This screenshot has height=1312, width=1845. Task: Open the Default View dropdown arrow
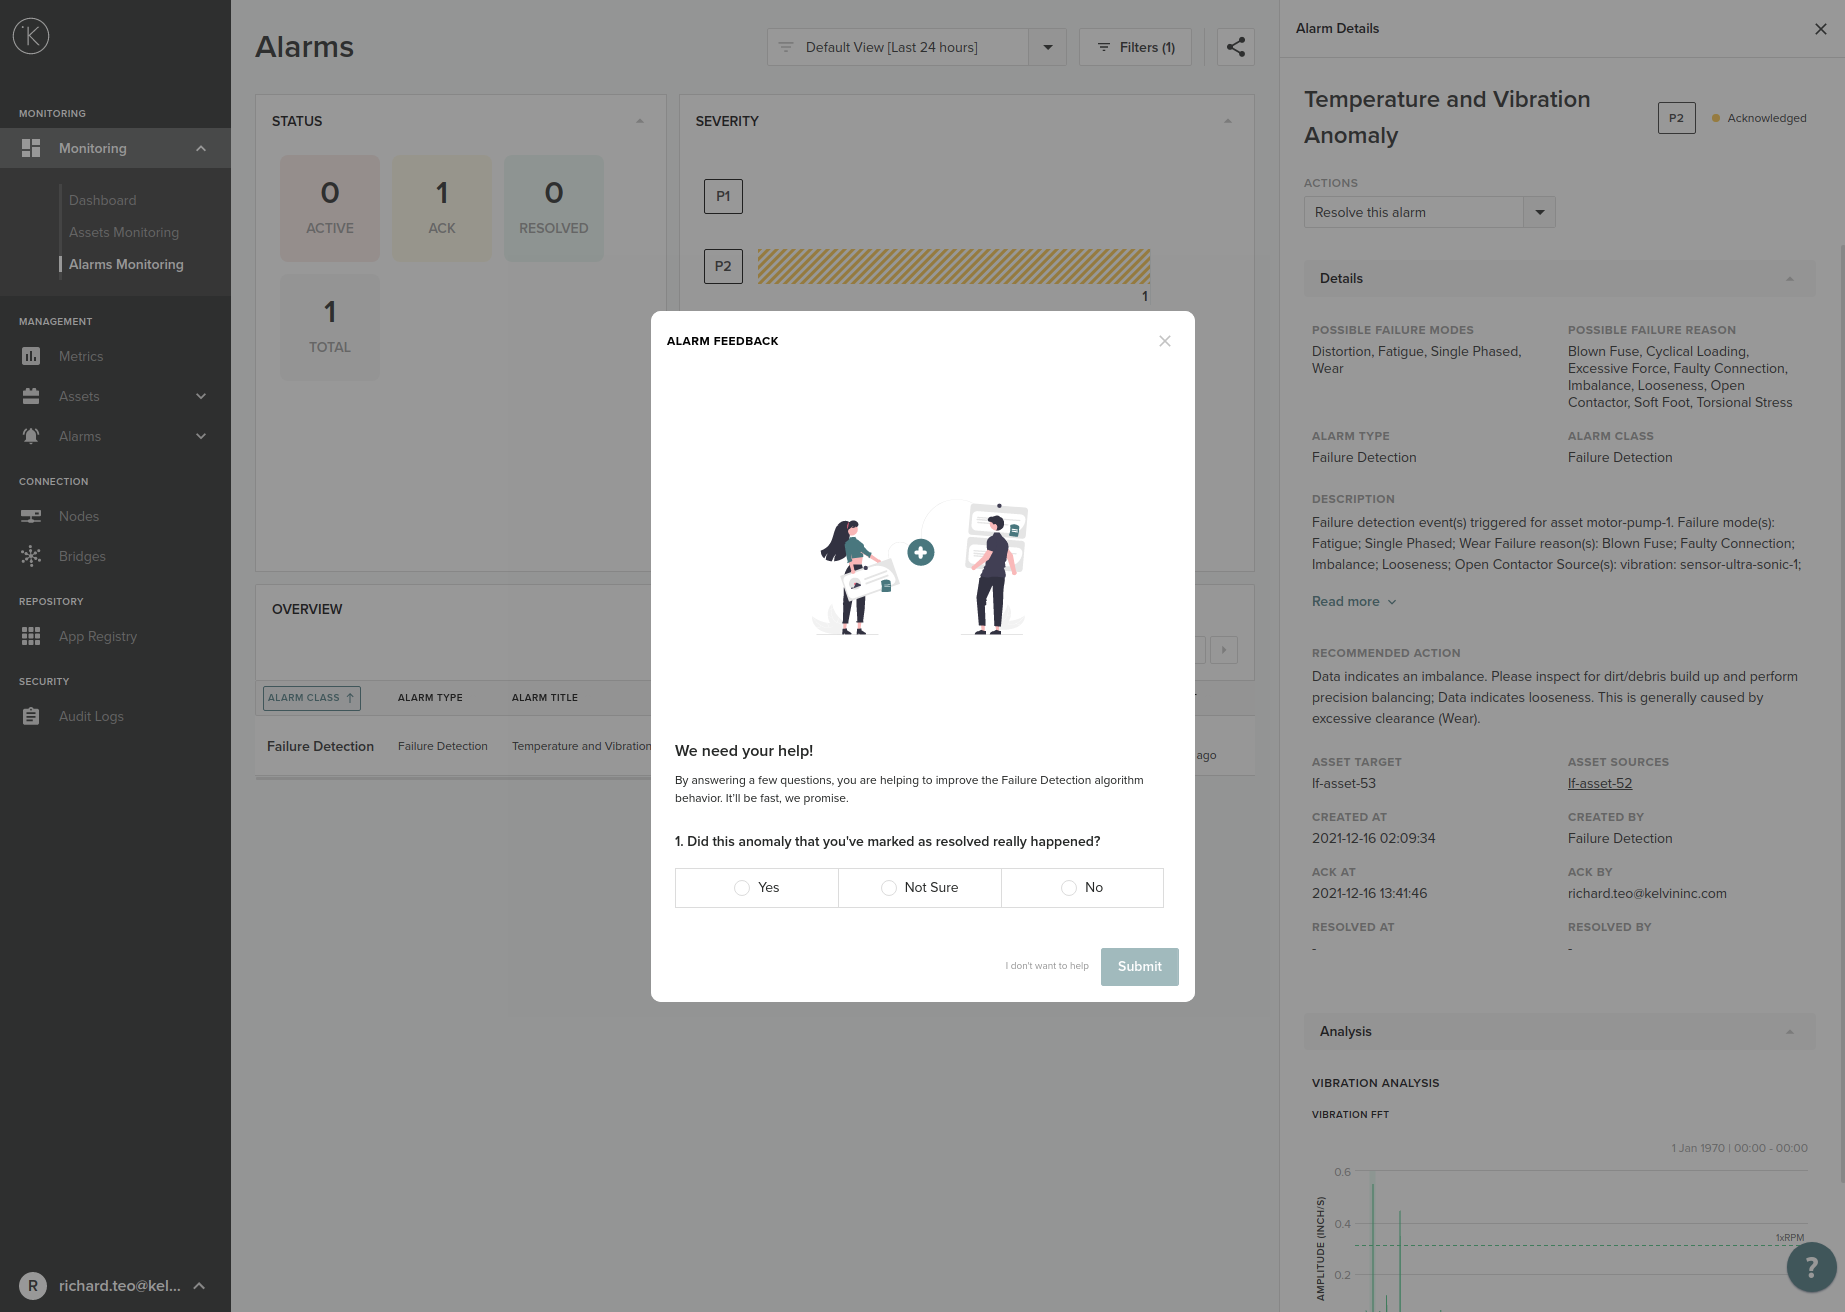point(1047,47)
